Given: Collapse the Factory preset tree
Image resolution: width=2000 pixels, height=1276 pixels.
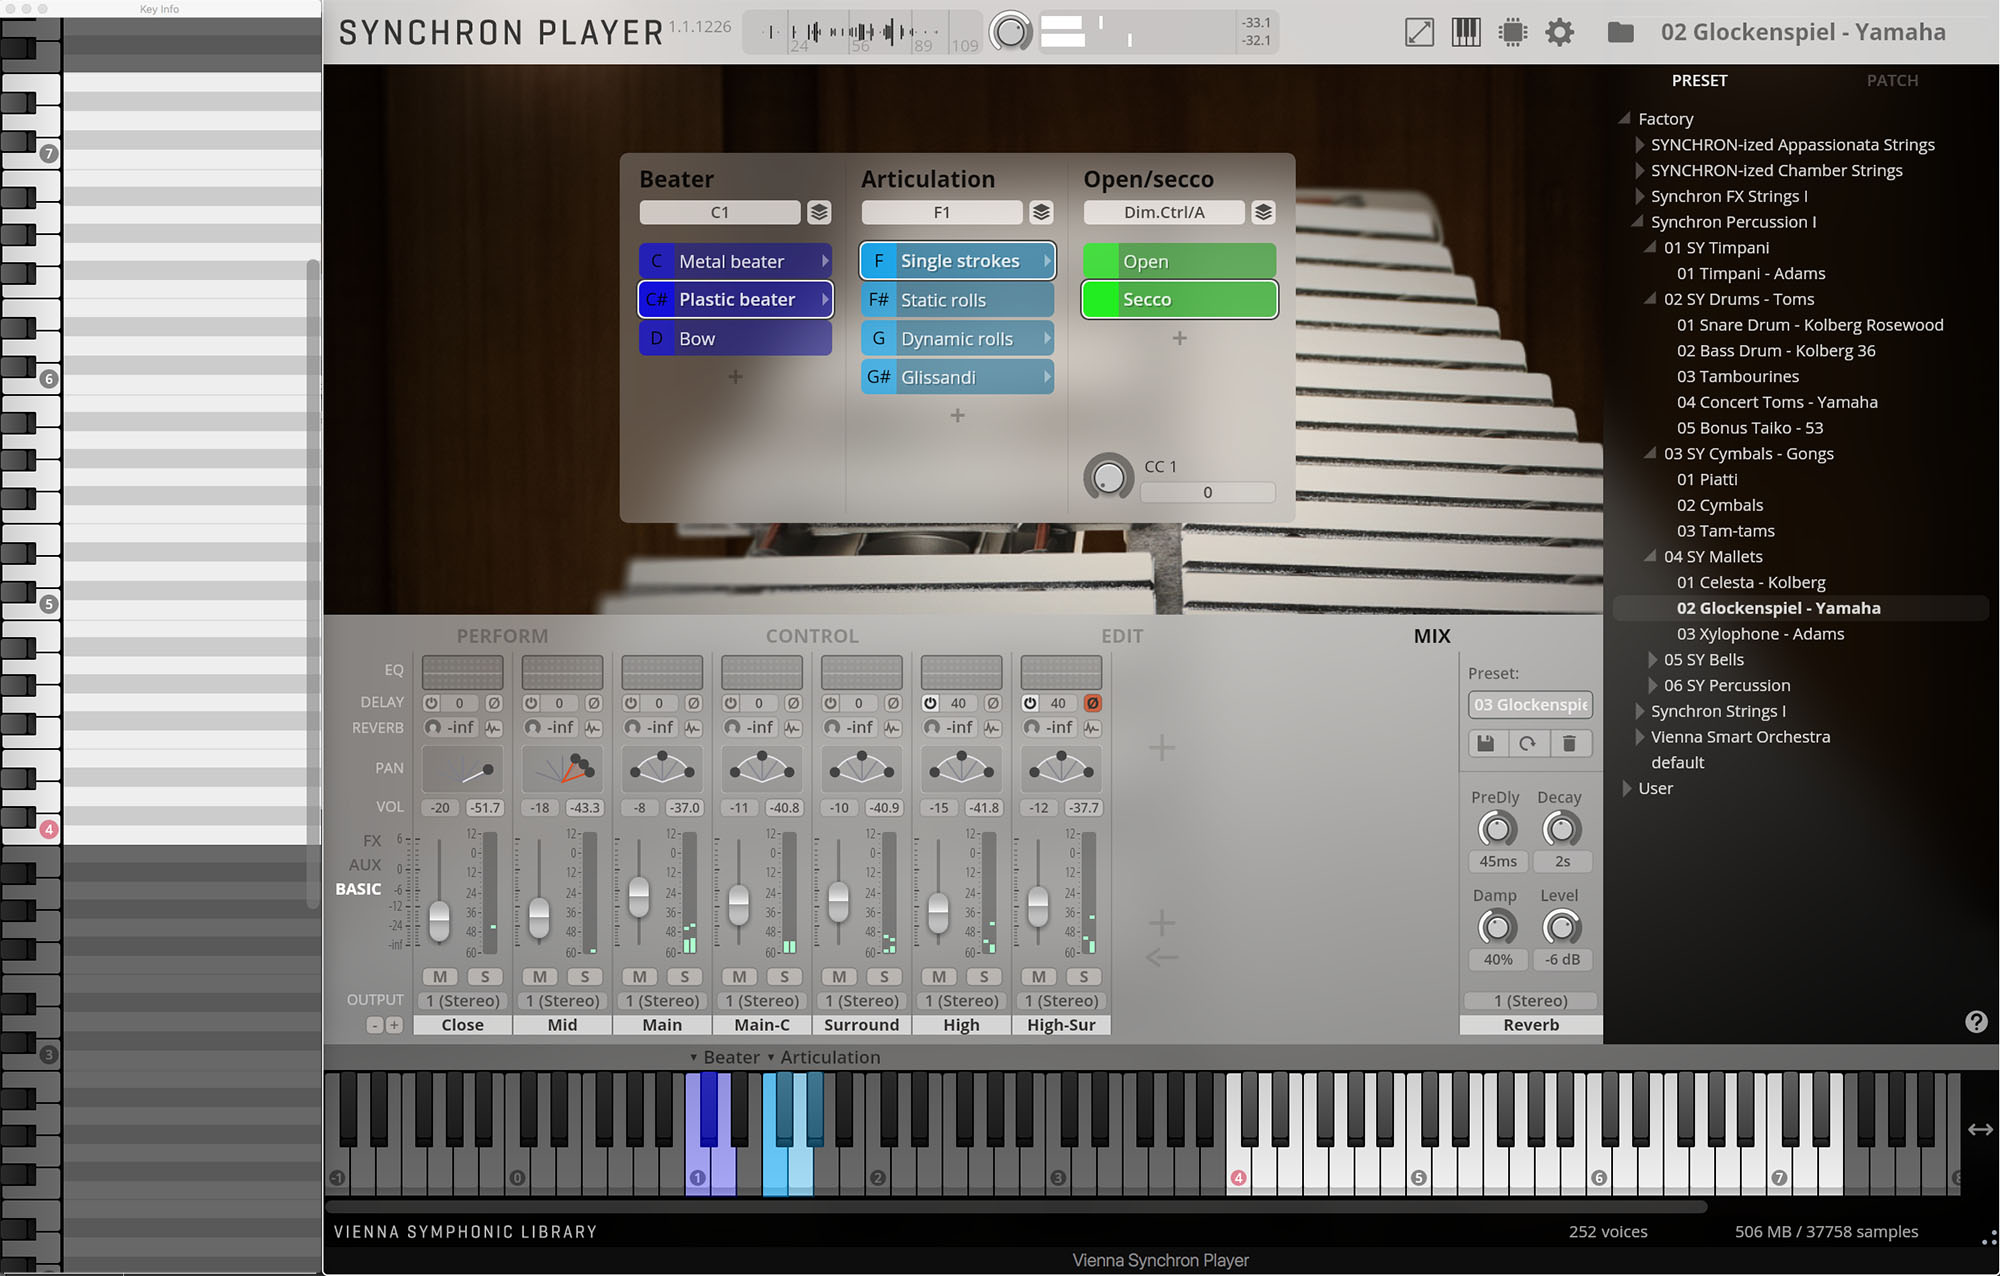Looking at the screenshot, I should click(x=1625, y=118).
